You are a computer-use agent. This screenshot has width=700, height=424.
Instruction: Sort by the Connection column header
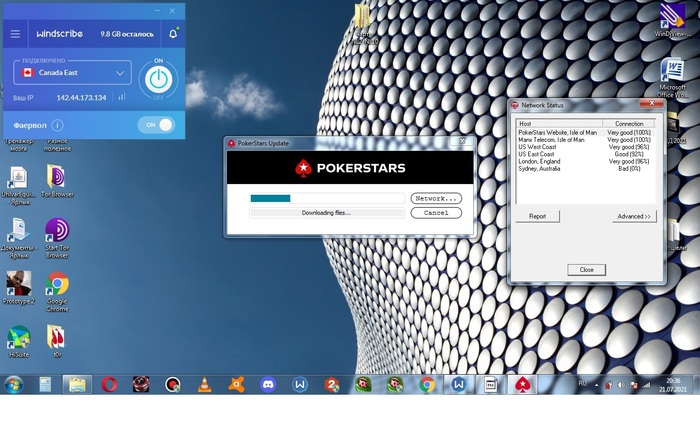[x=629, y=124]
